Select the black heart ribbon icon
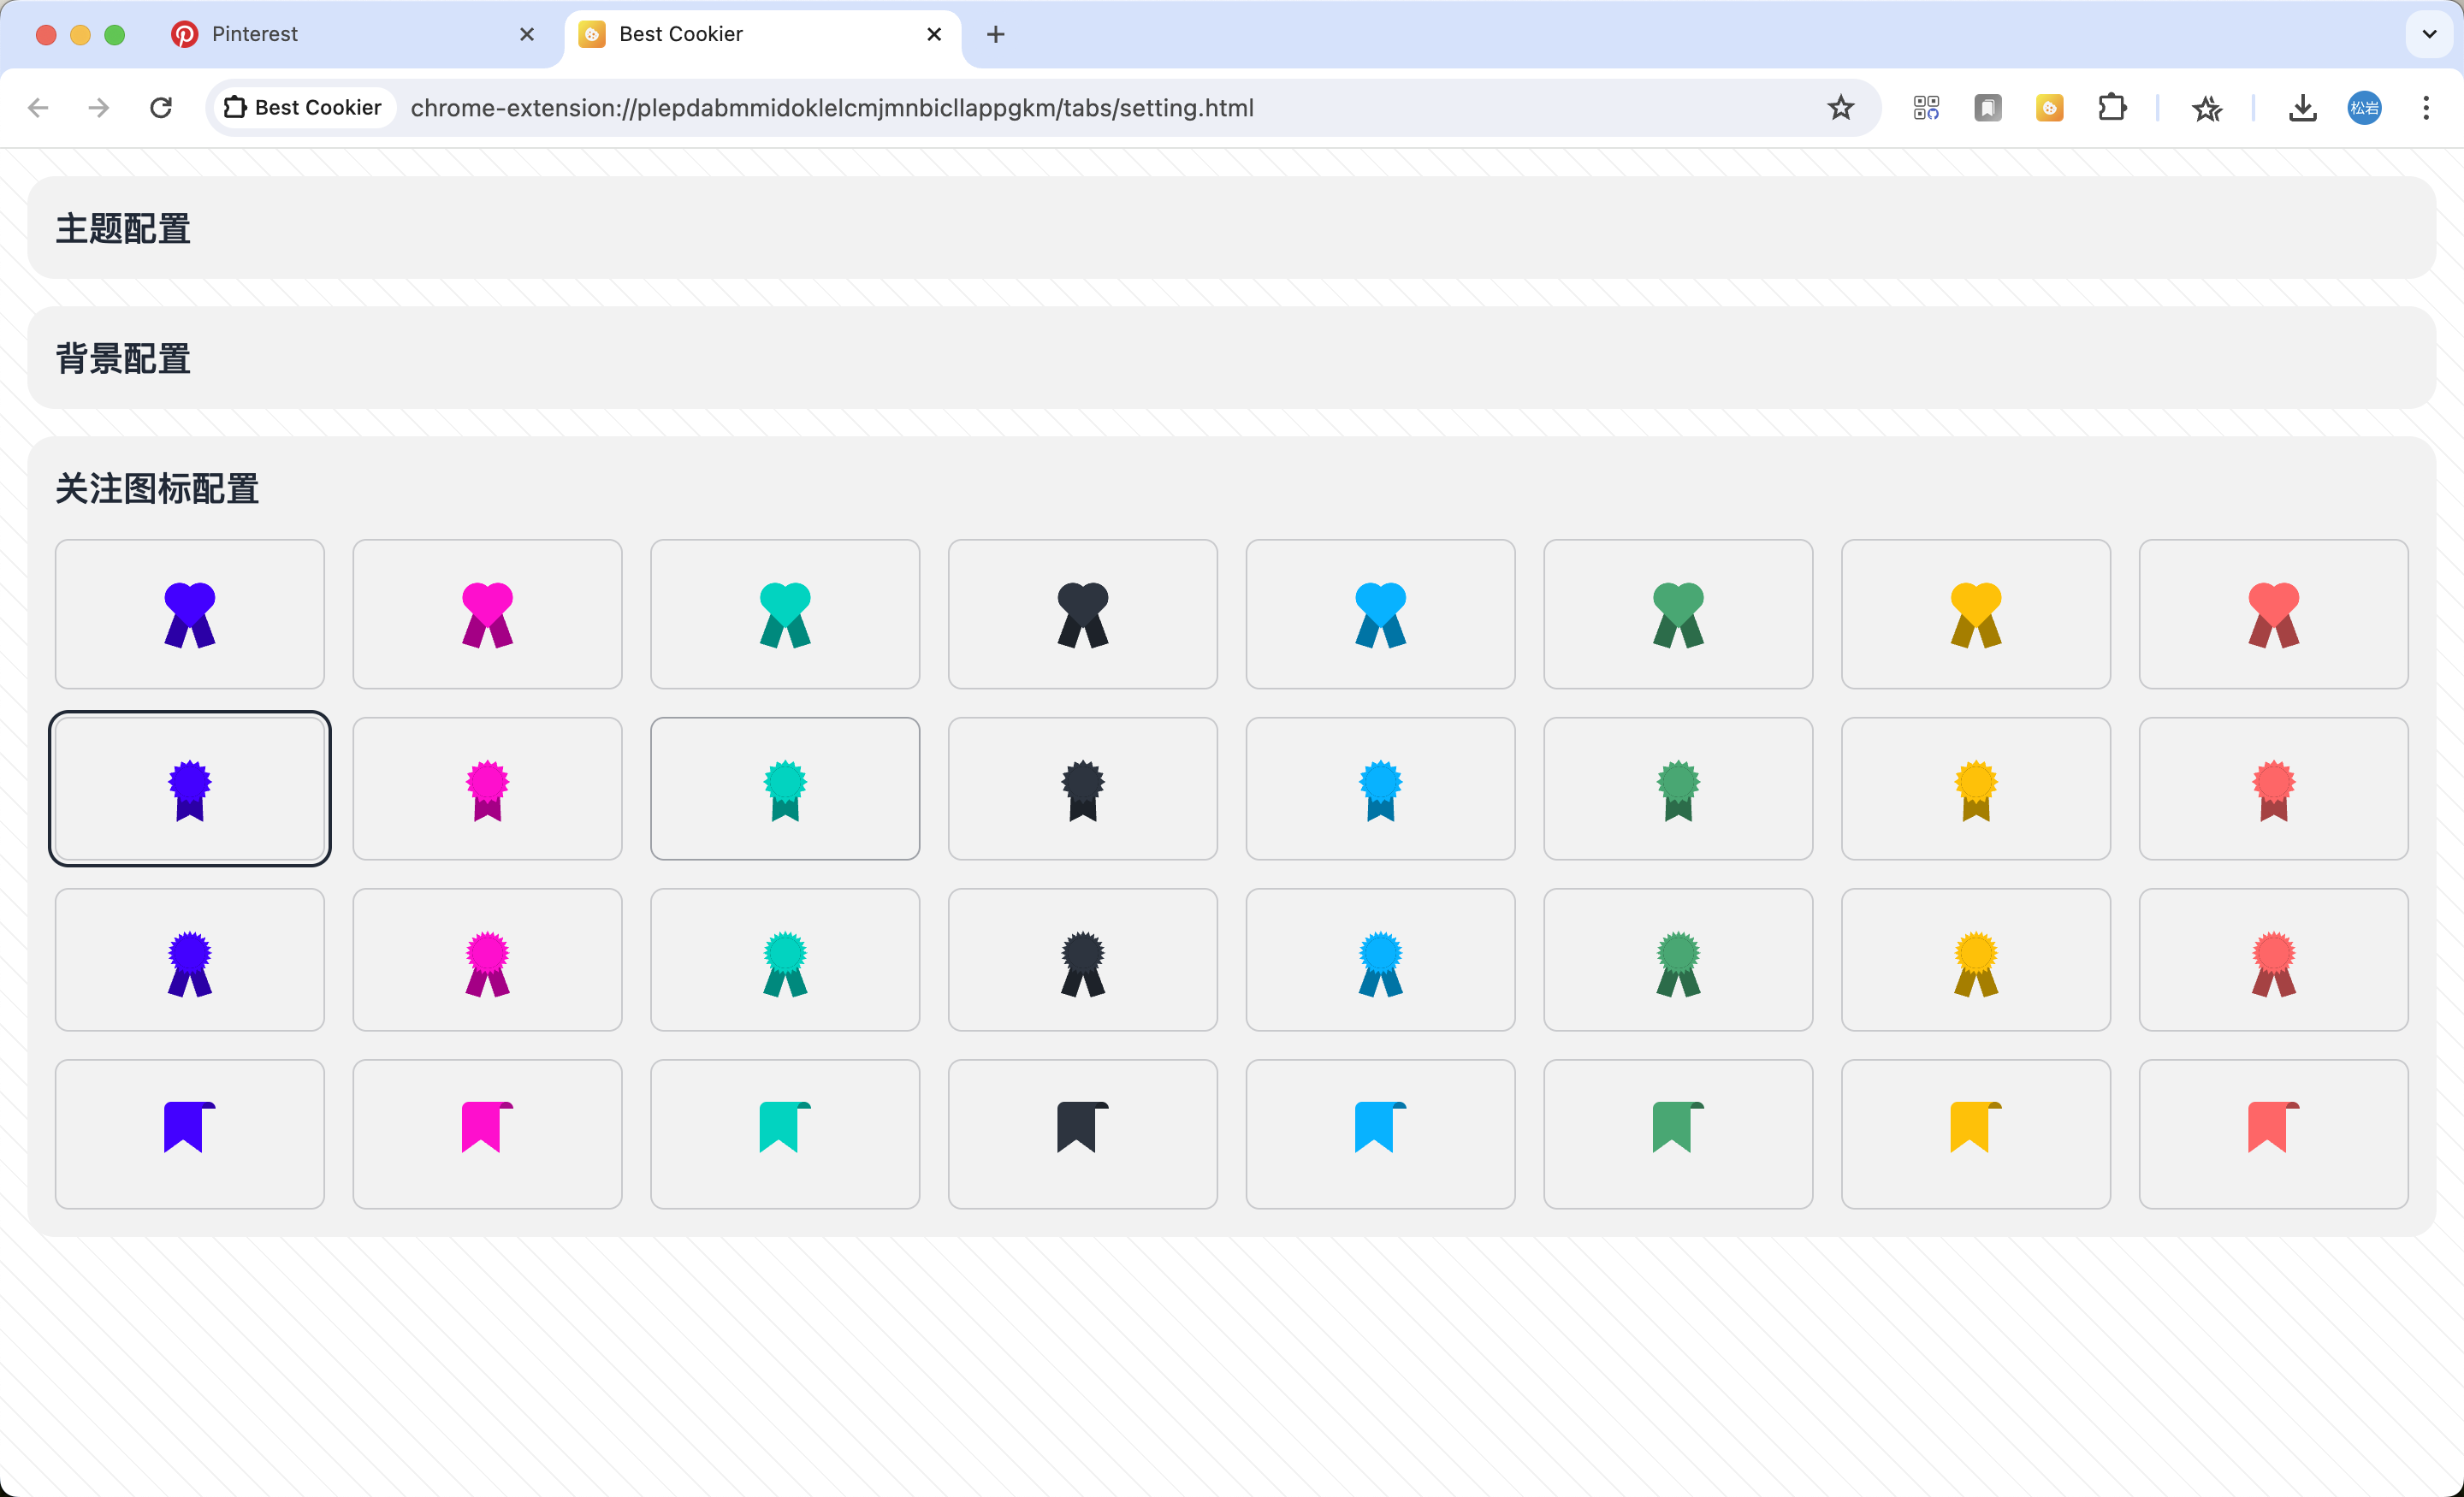This screenshot has width=2464, height=1497. 1082,614
